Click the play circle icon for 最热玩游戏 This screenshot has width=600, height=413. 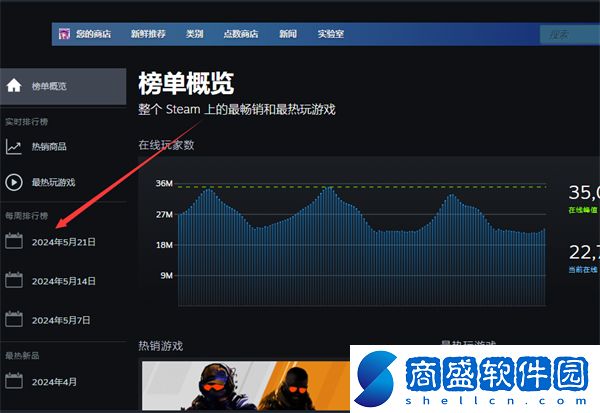(x=14, y=182)
